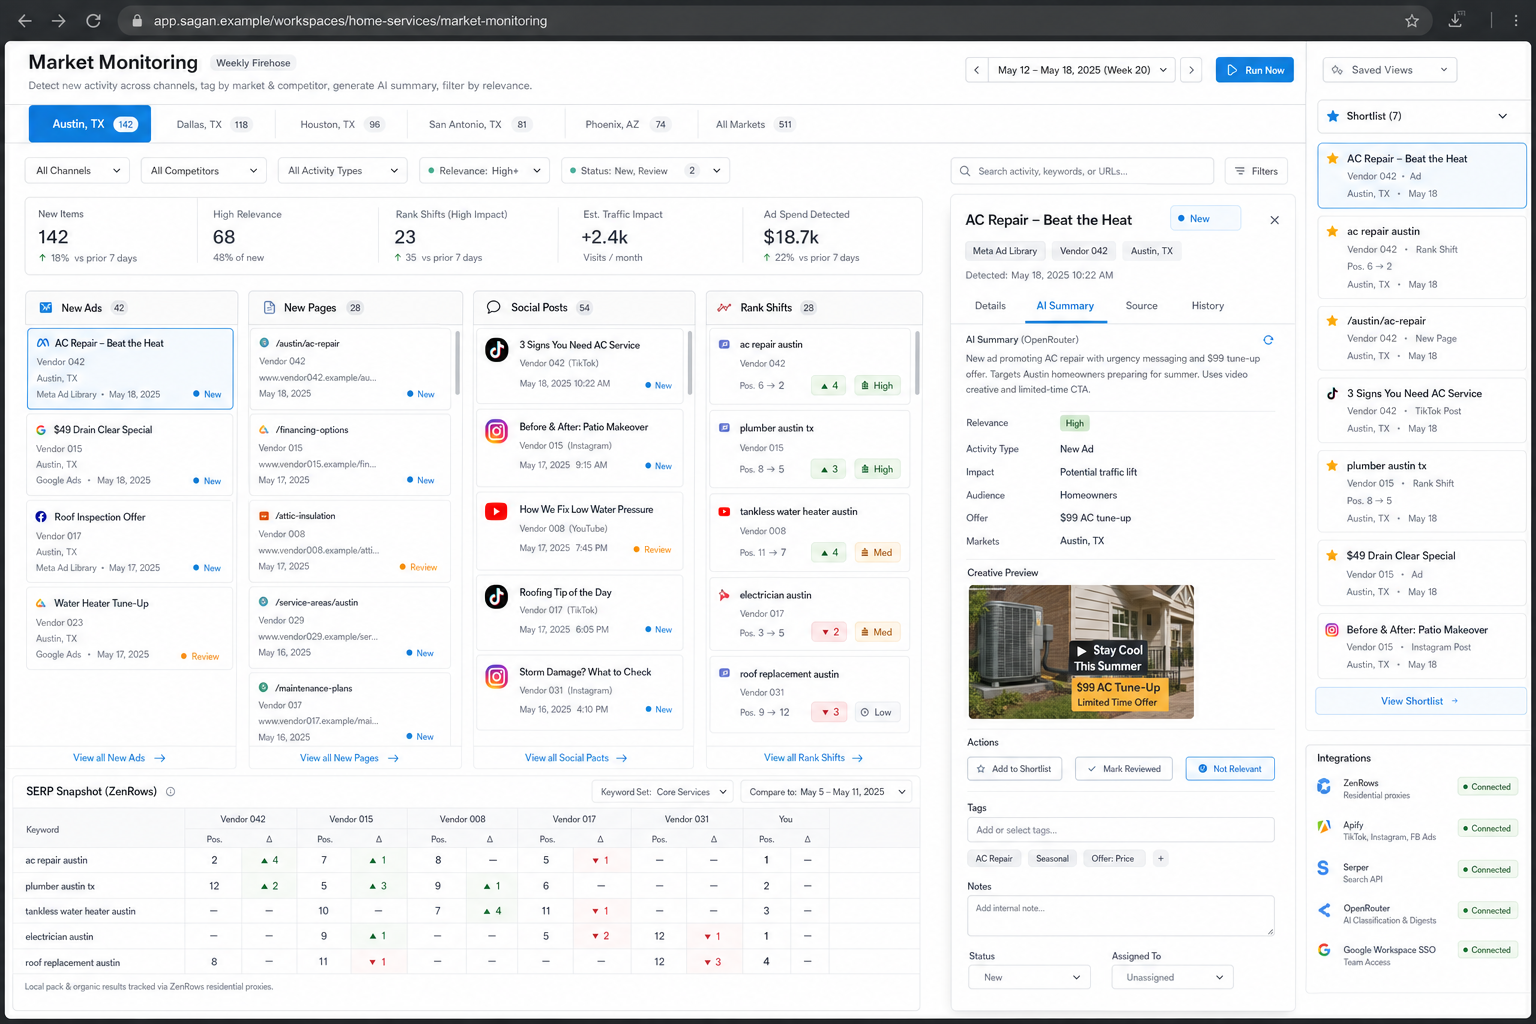Click the Mark Reviewed button
The height and width of the screenshot is (1024, 1536).
click(1124, 769)
